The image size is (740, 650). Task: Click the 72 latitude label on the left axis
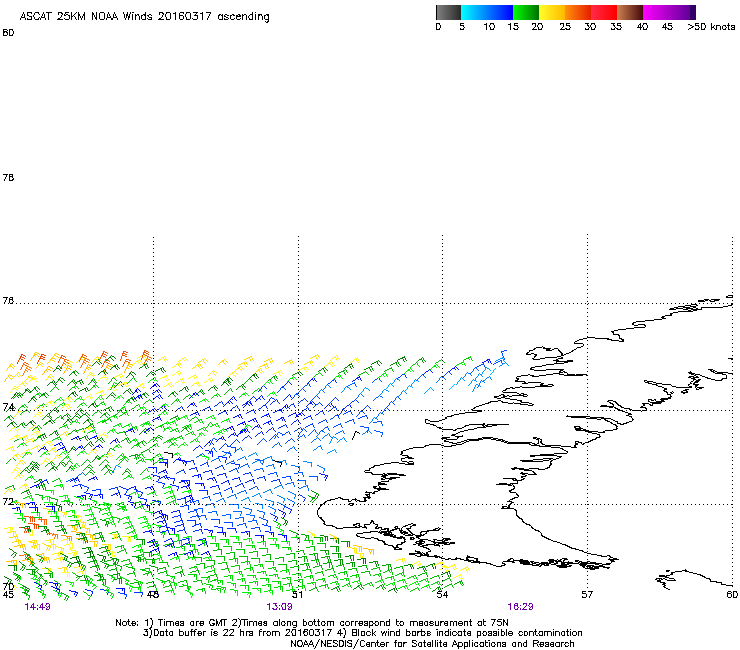click(8, 501)
